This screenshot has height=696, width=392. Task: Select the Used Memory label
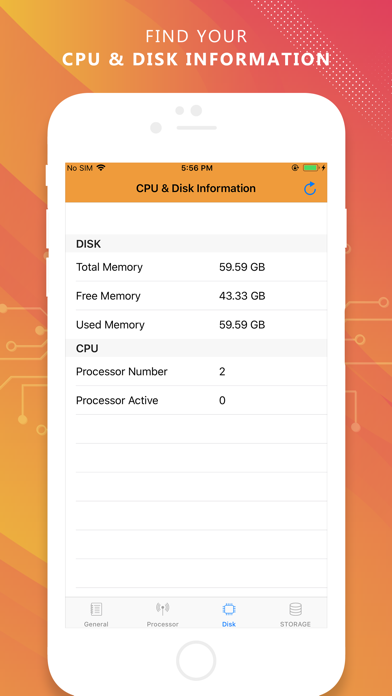110,325
